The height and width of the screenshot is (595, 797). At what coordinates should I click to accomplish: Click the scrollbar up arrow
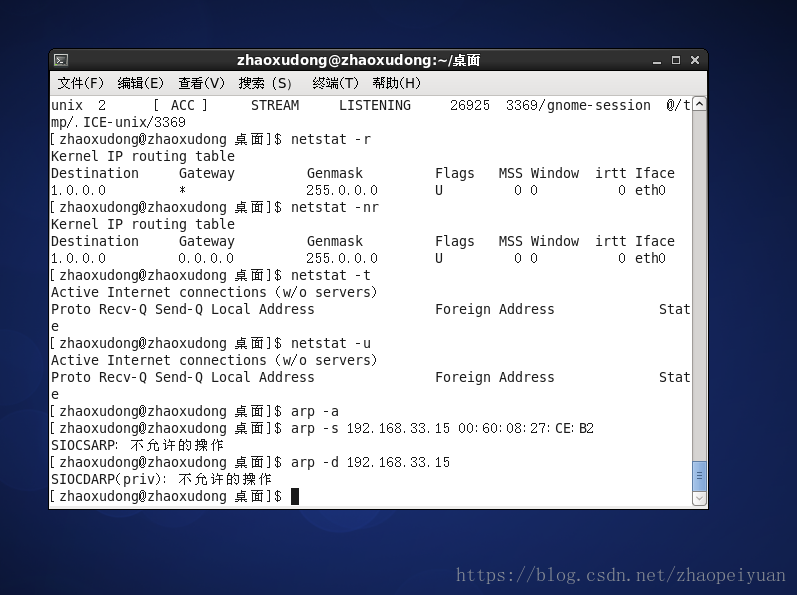tap(699, 104)
